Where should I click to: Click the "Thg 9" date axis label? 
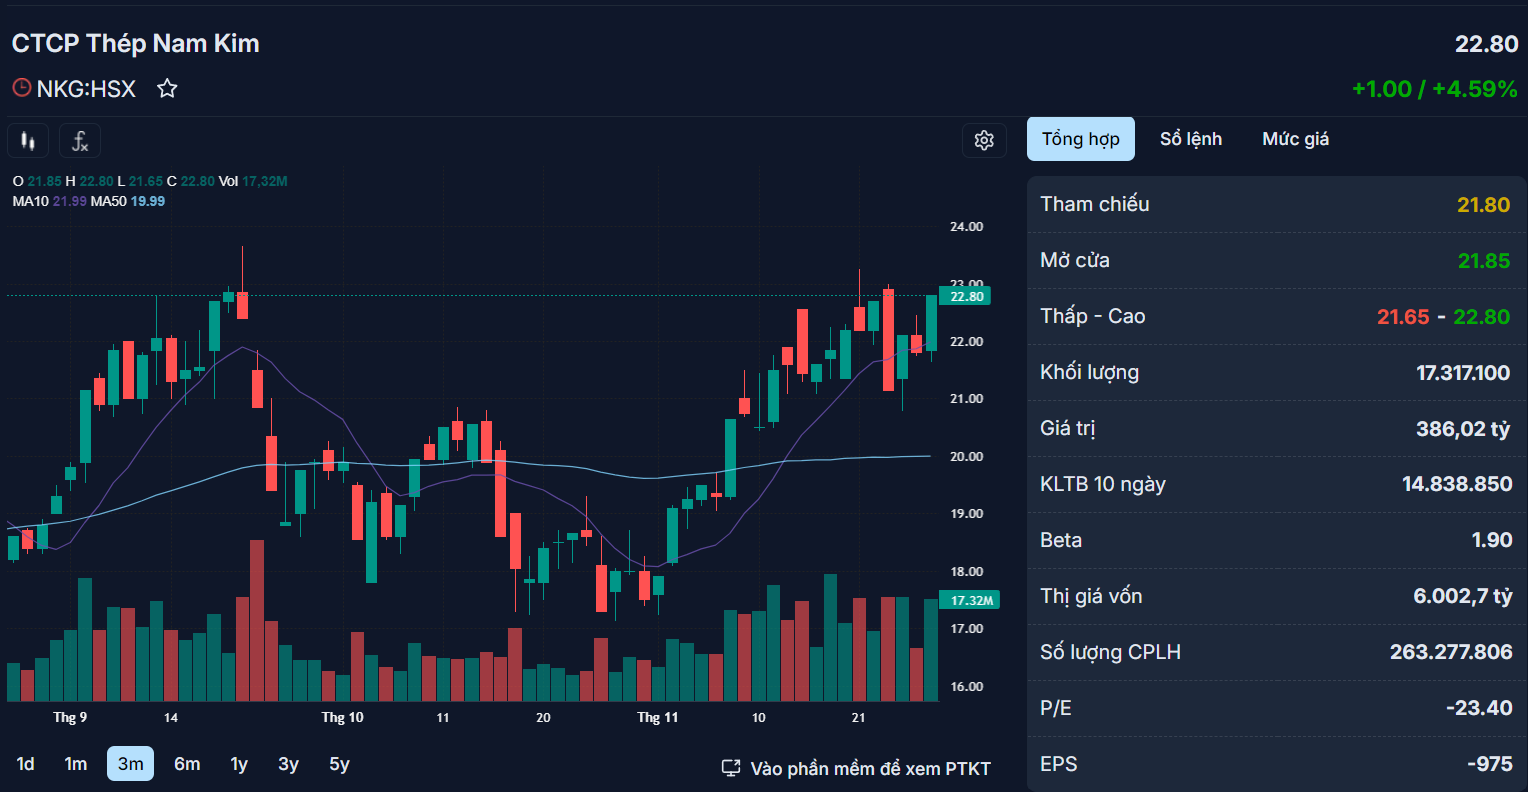[x=70, y=717]
